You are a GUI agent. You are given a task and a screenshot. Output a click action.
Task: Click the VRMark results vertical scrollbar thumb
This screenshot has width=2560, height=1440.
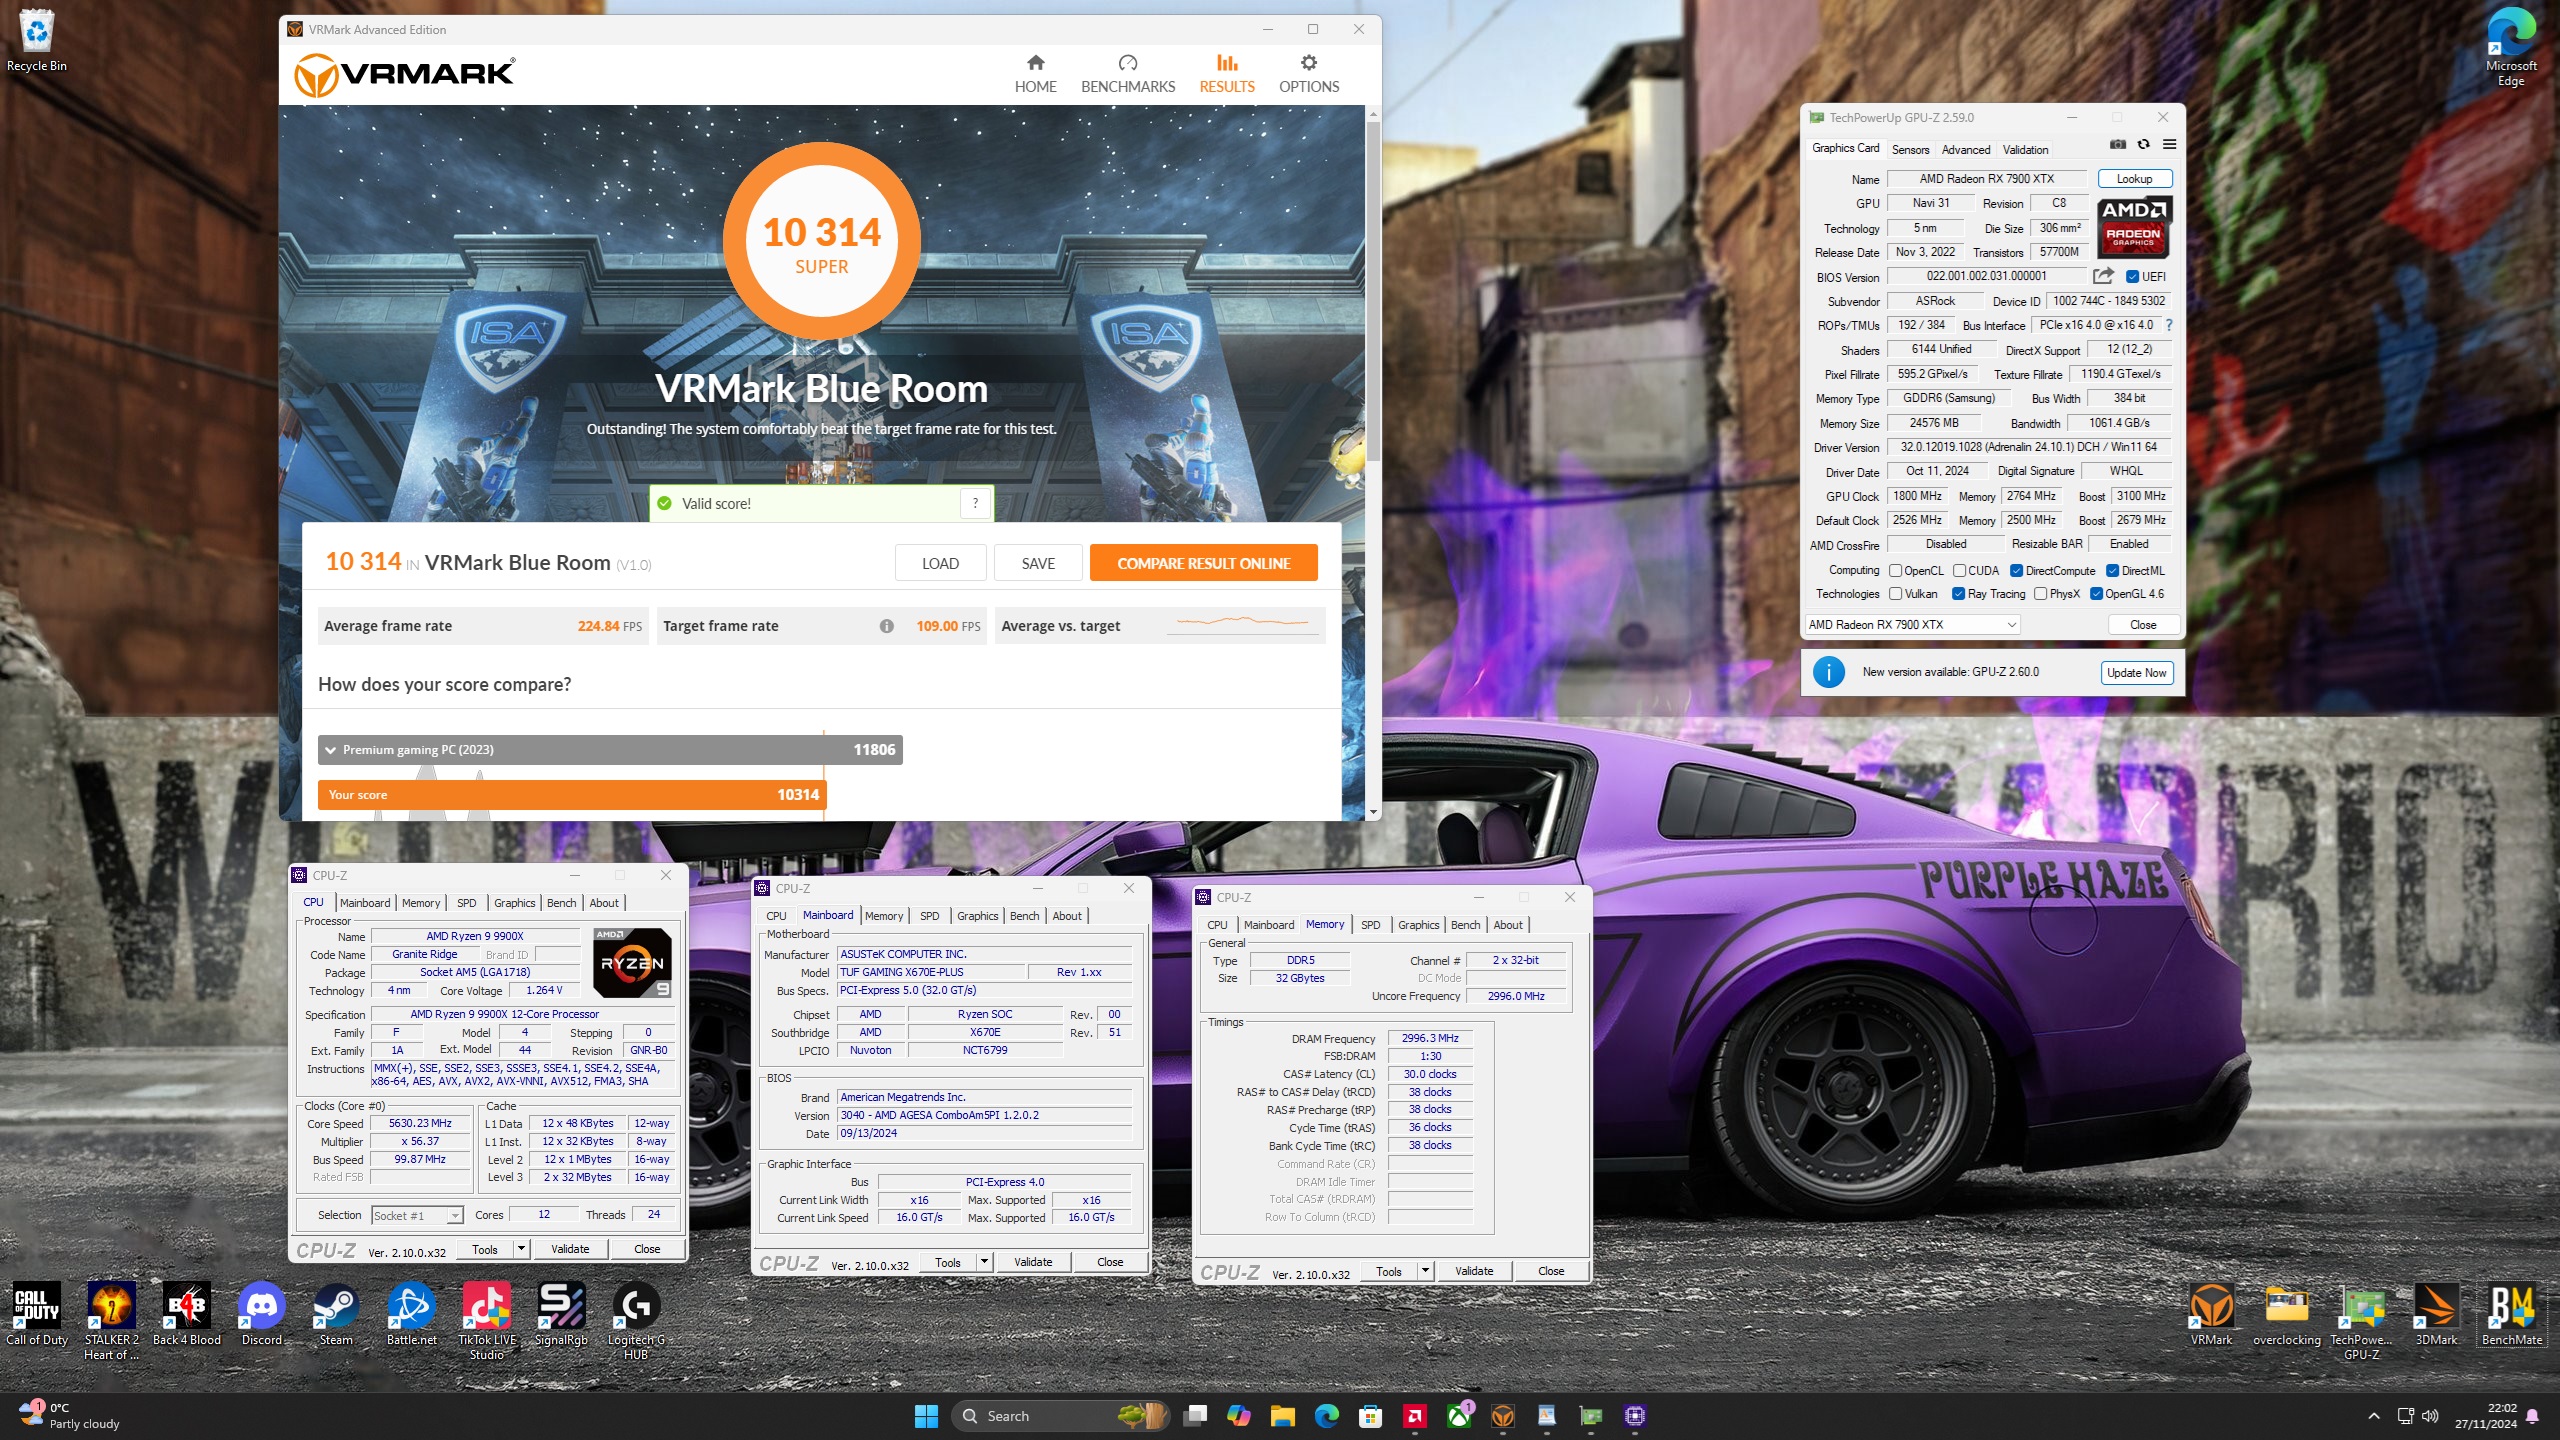coord(1373,291)
